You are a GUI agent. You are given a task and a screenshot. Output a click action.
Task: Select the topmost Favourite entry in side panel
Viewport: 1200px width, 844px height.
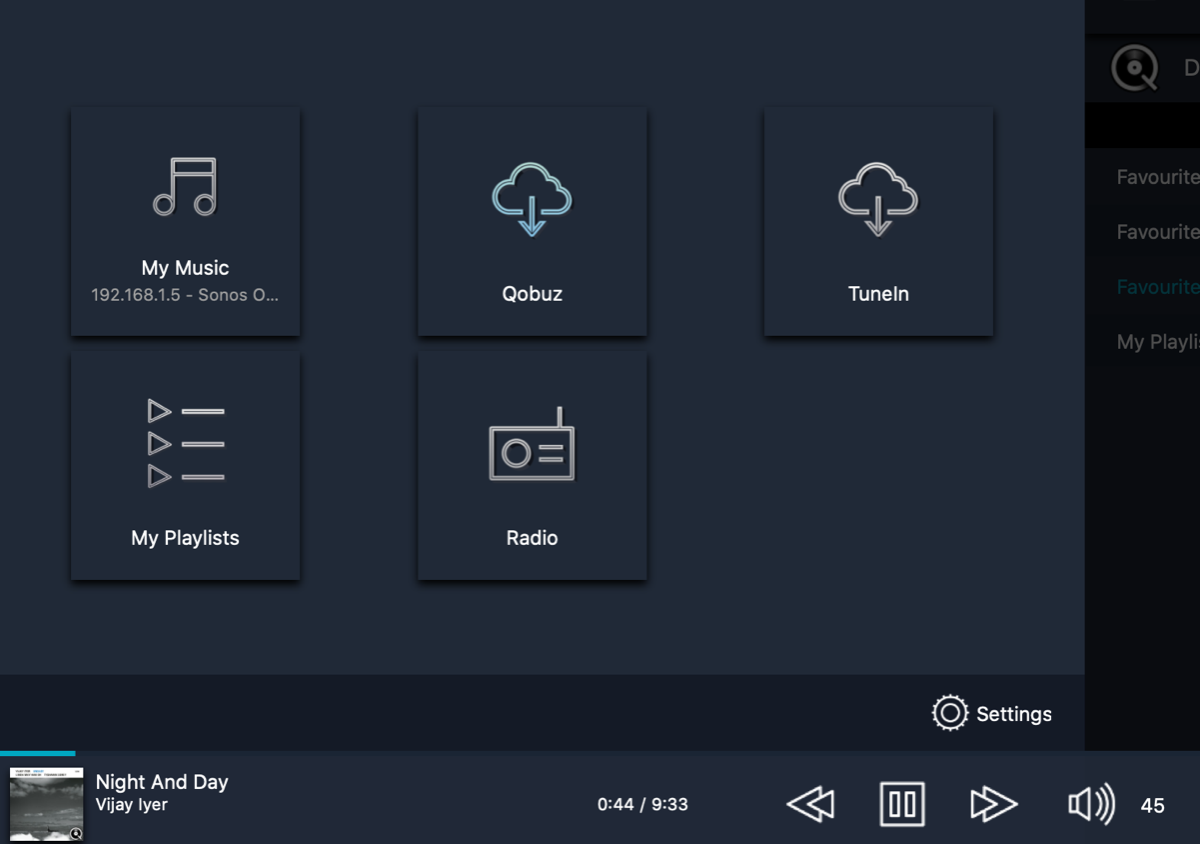[x=1157, y=177]
